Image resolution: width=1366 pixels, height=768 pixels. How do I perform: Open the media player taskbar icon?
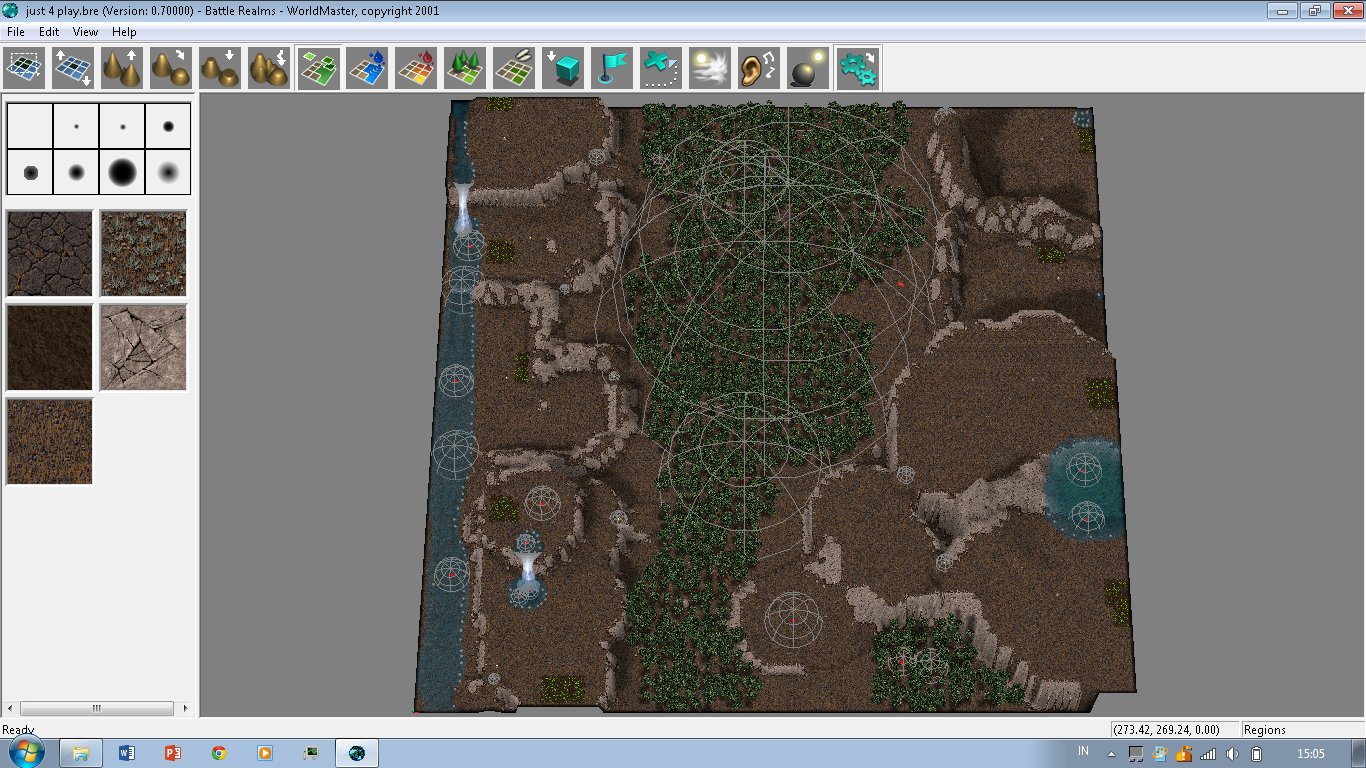tap(264, 753)
